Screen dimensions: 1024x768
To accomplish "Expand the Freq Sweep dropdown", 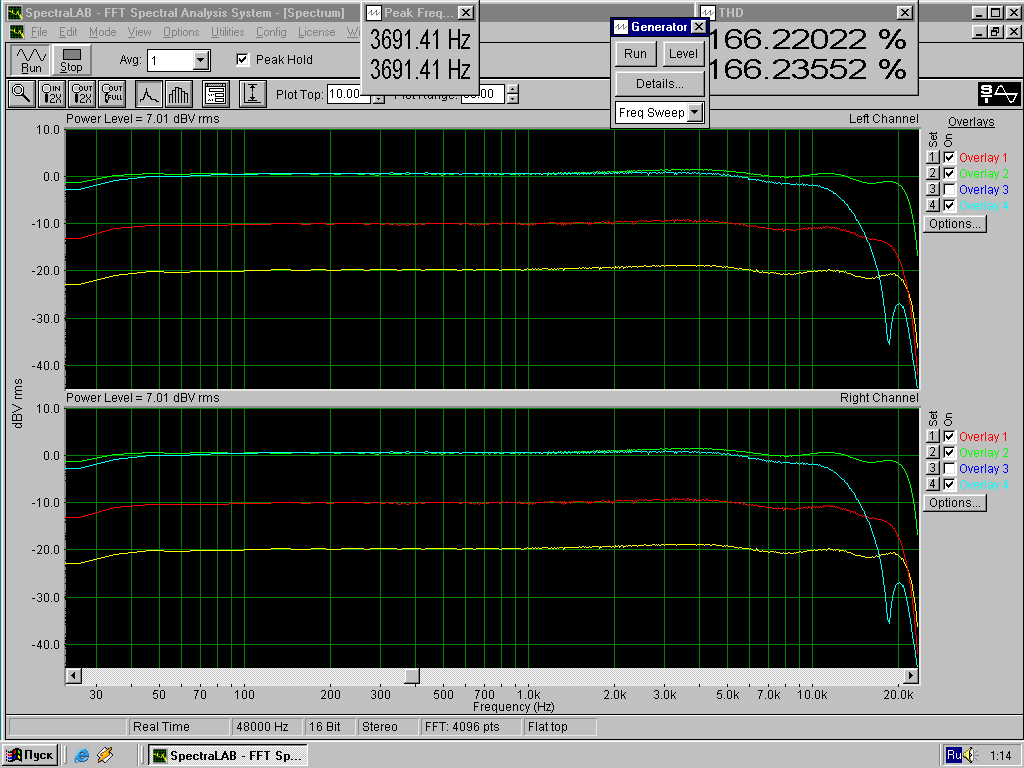I will 695,112.
